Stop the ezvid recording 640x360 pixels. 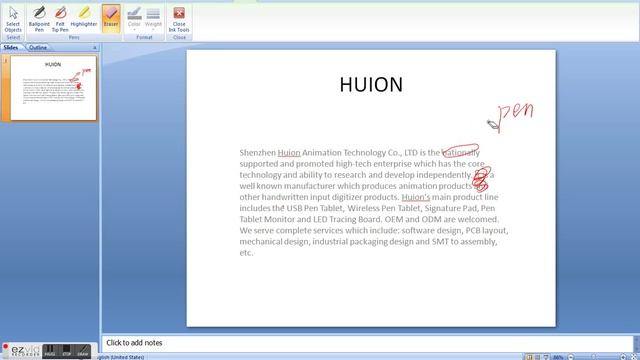point(67,351)
